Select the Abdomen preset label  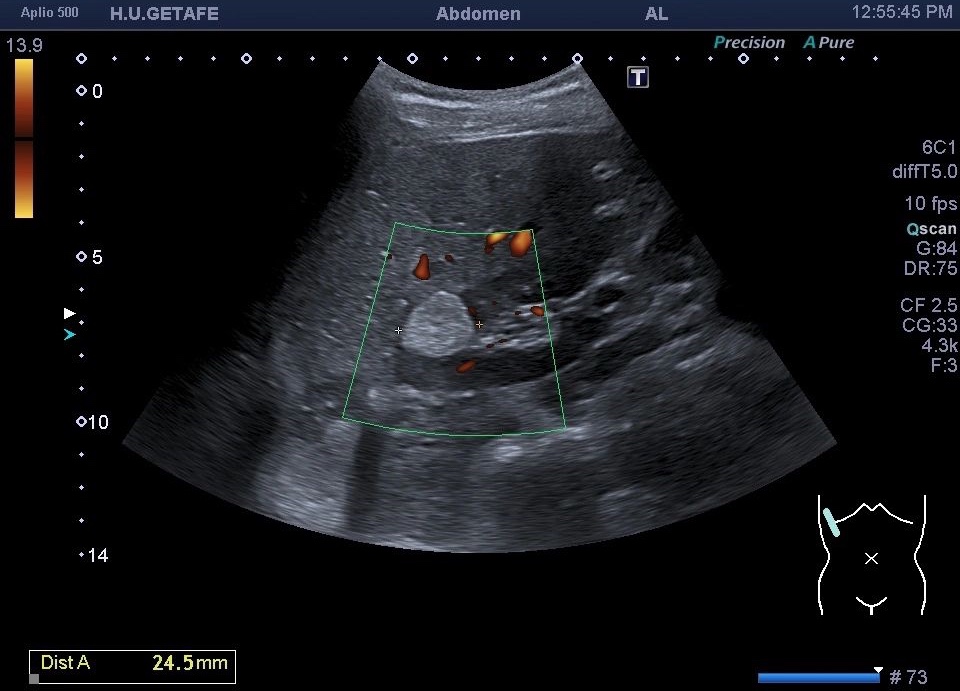tap(478, 14)
